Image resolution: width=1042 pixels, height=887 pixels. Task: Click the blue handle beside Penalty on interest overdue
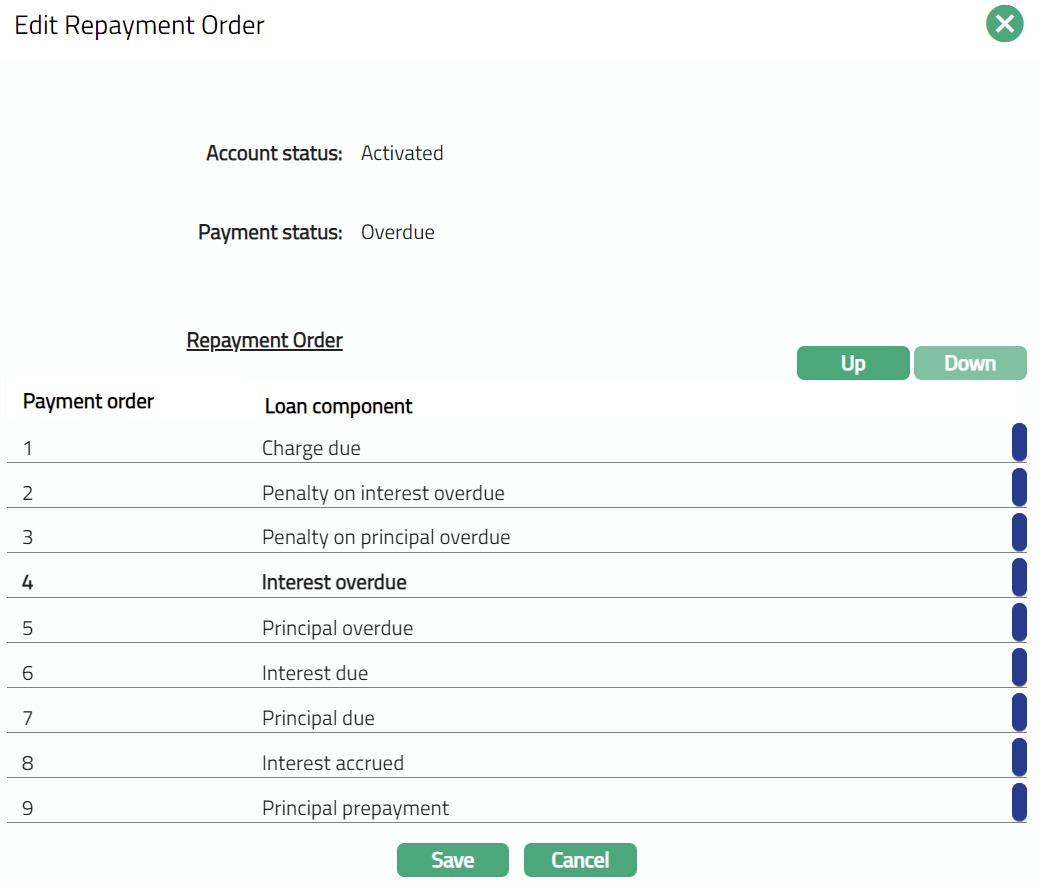pyautogui.click(x=1019, y=487)
